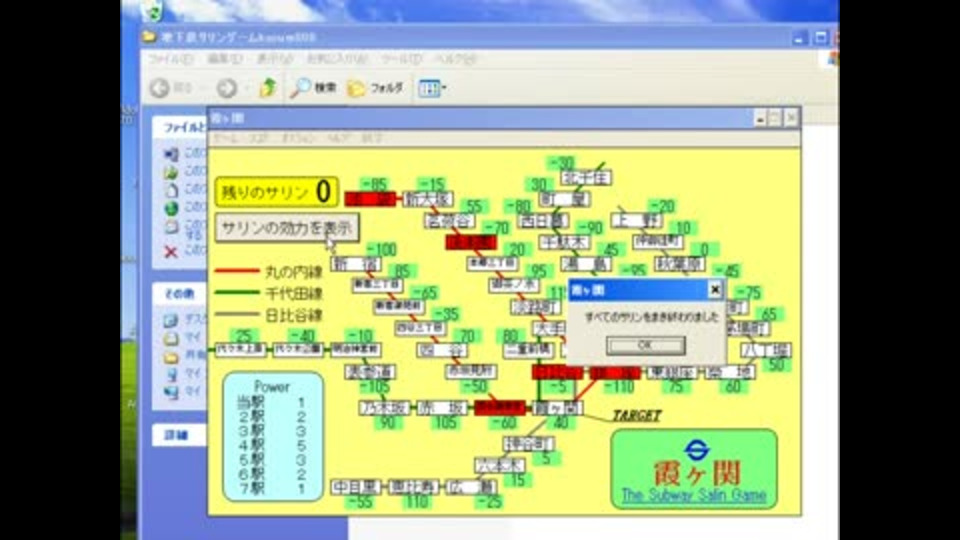960x540 pixels.
Task: Select the 二重橋前 station box
Action: pos(529,350)
